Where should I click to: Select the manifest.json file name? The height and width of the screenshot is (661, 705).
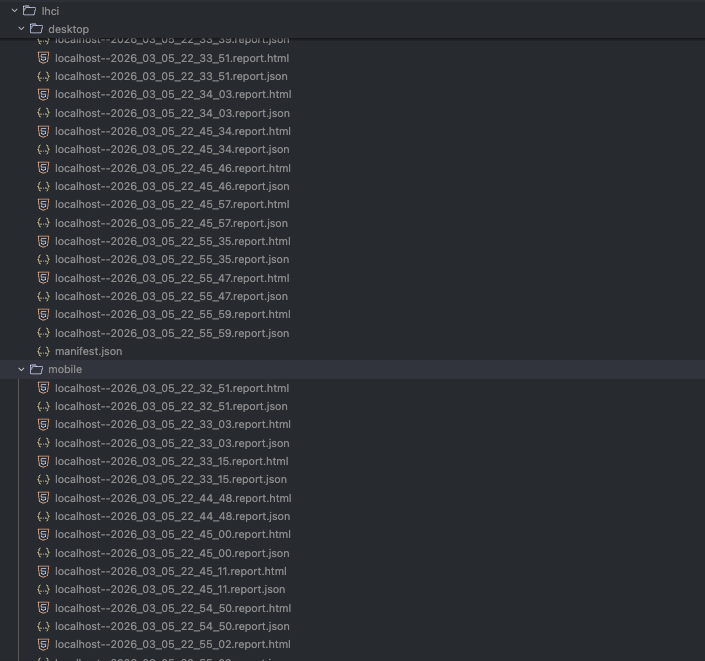coord(88,352)
